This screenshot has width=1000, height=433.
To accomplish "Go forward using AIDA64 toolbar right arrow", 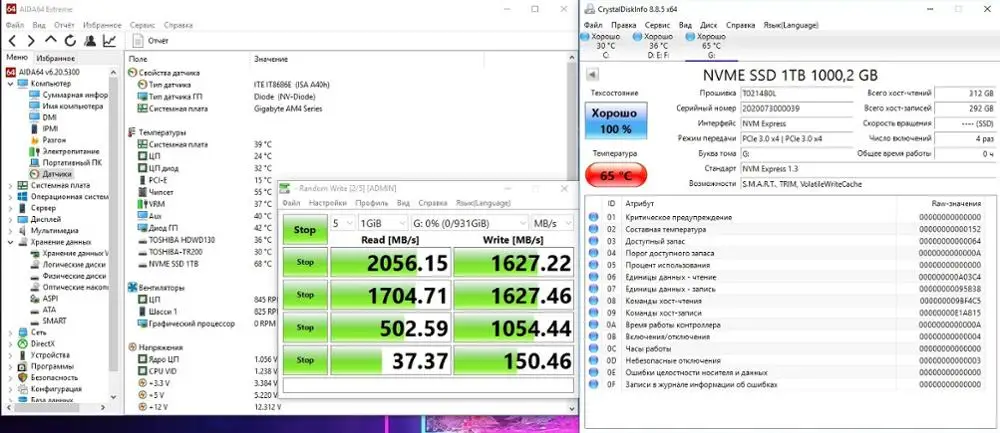I will pyautogui.click(x=31, y=41).
